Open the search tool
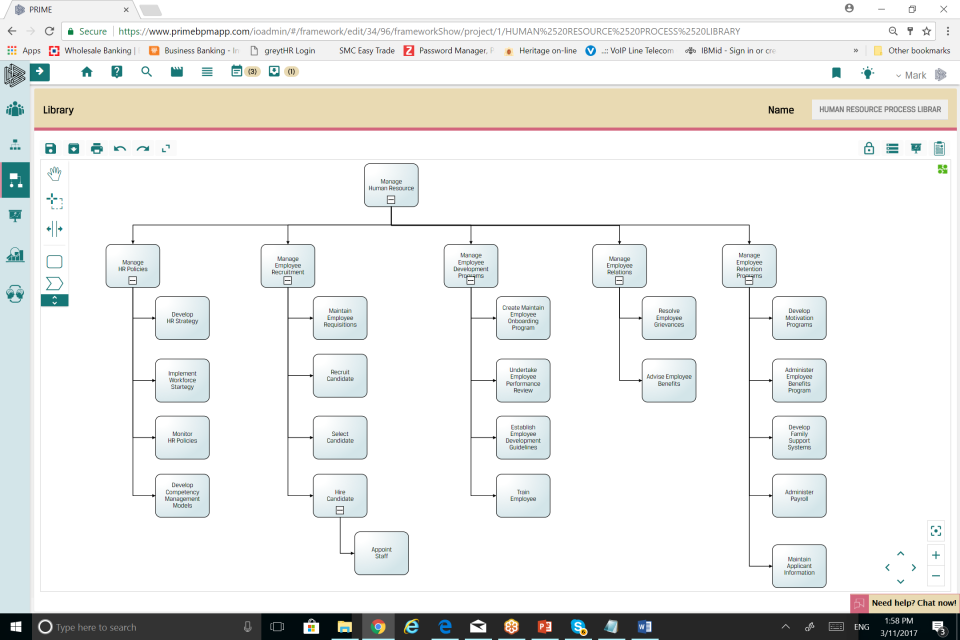 pyautogui.click(x=147, y=72)
